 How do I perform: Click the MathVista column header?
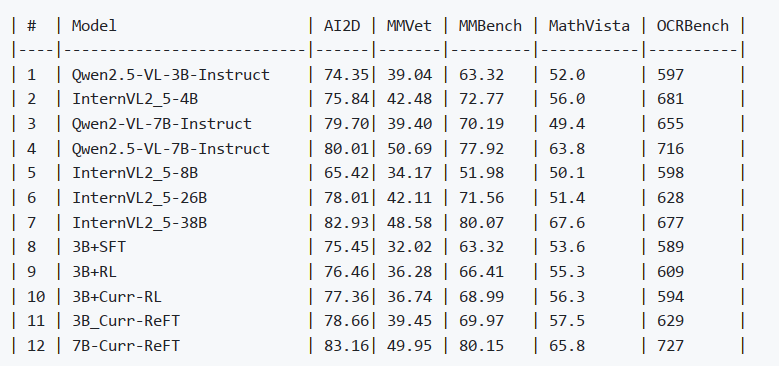point(589,26)
